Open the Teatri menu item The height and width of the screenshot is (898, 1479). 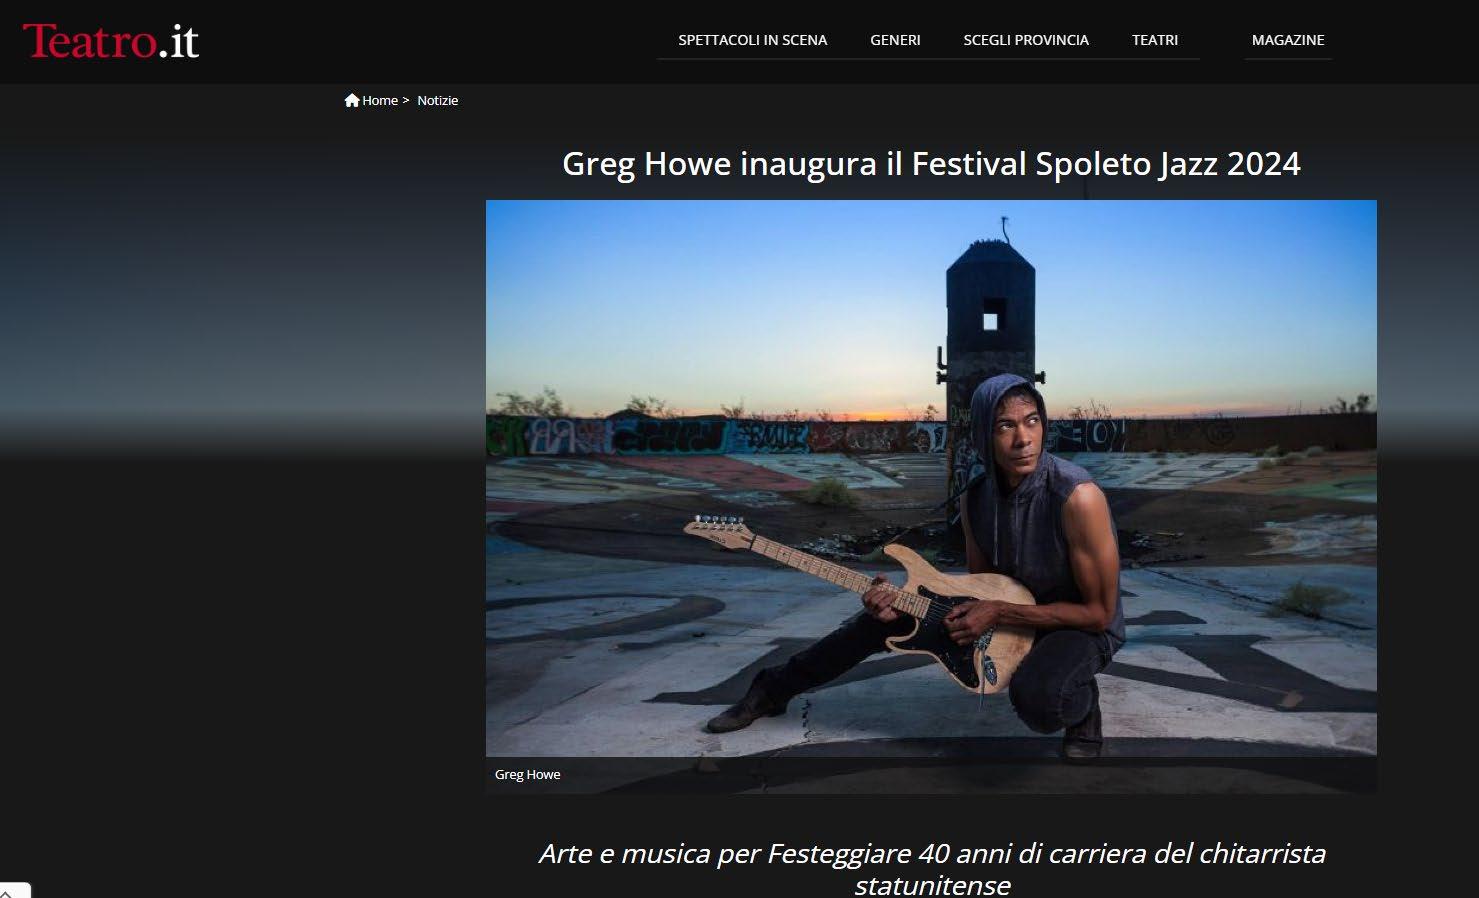(1155, 40)
